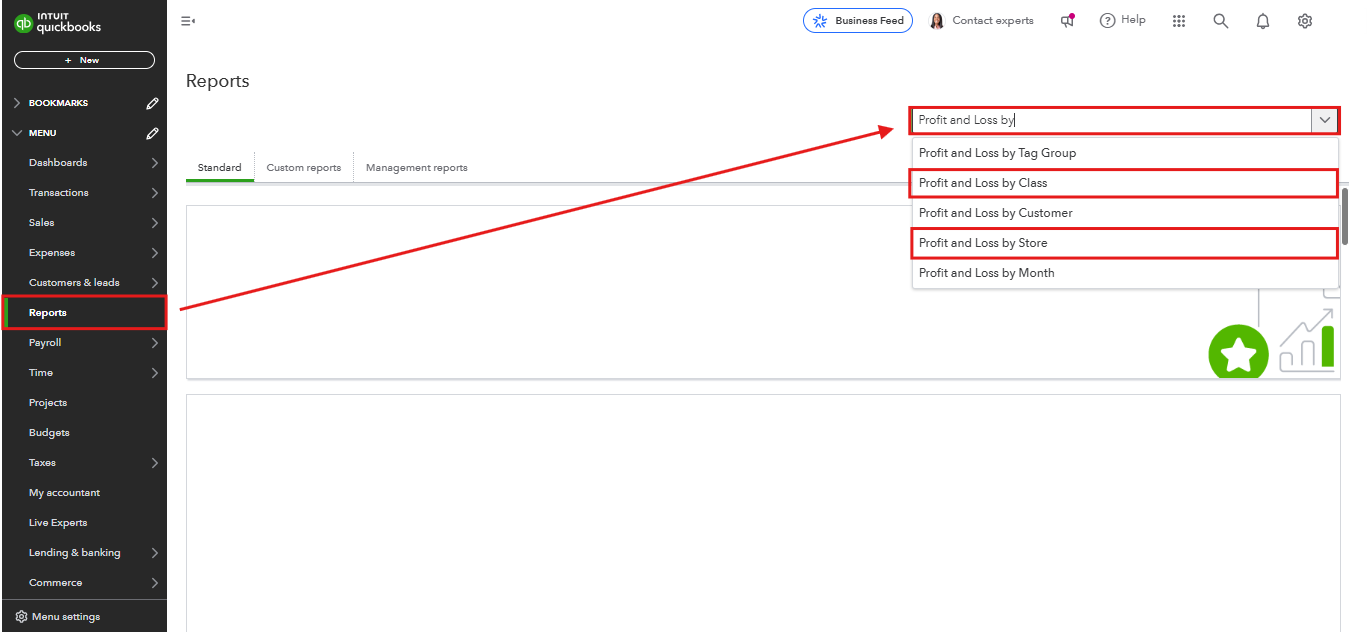This screenshot has width=1367, height=632.
Task: Expand Lending & banking submenu chevron
Action: pos(155,553)
